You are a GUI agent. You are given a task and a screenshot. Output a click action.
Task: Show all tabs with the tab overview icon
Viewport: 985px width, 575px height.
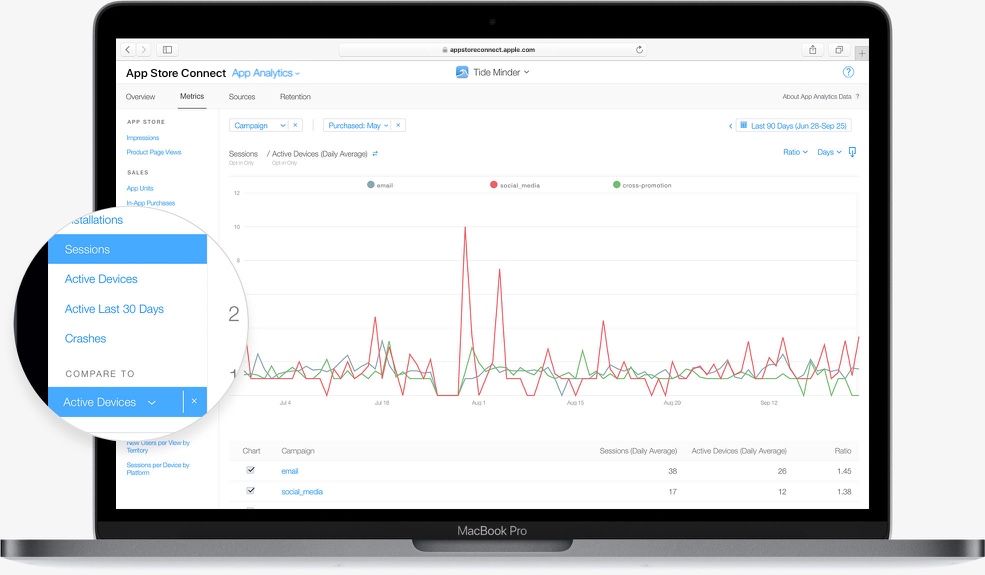839,50
